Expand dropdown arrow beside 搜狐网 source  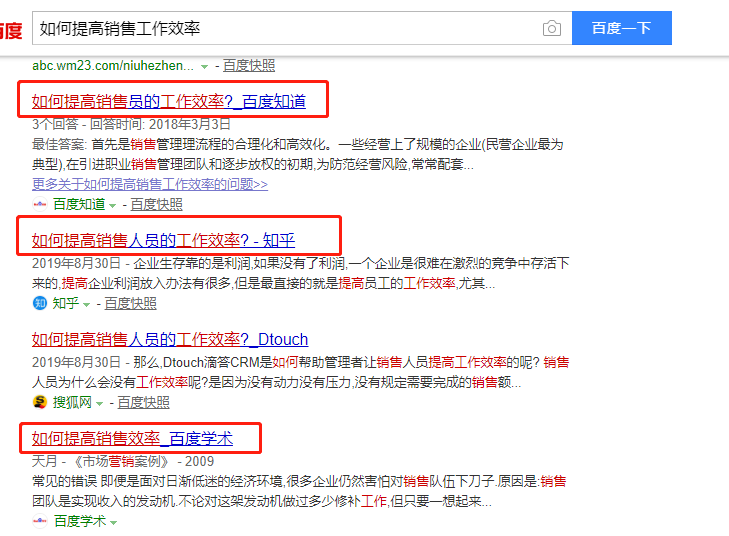click(99, 404)
